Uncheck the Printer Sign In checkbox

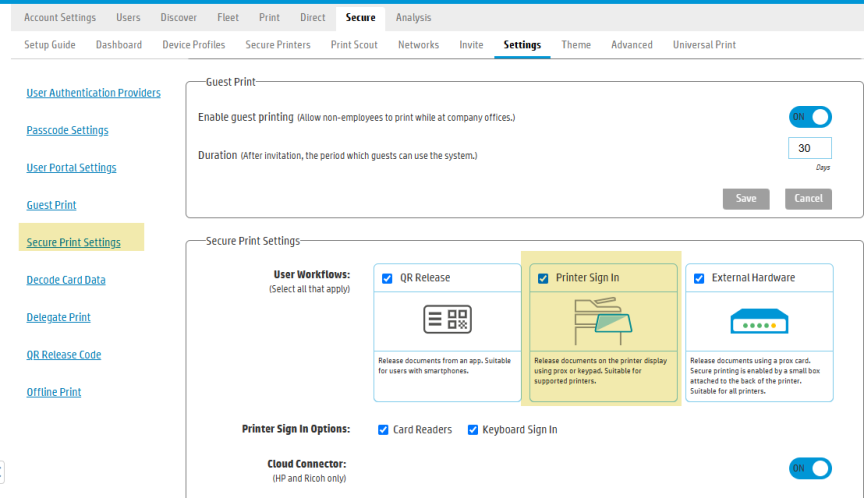click(x=543, y=279)
